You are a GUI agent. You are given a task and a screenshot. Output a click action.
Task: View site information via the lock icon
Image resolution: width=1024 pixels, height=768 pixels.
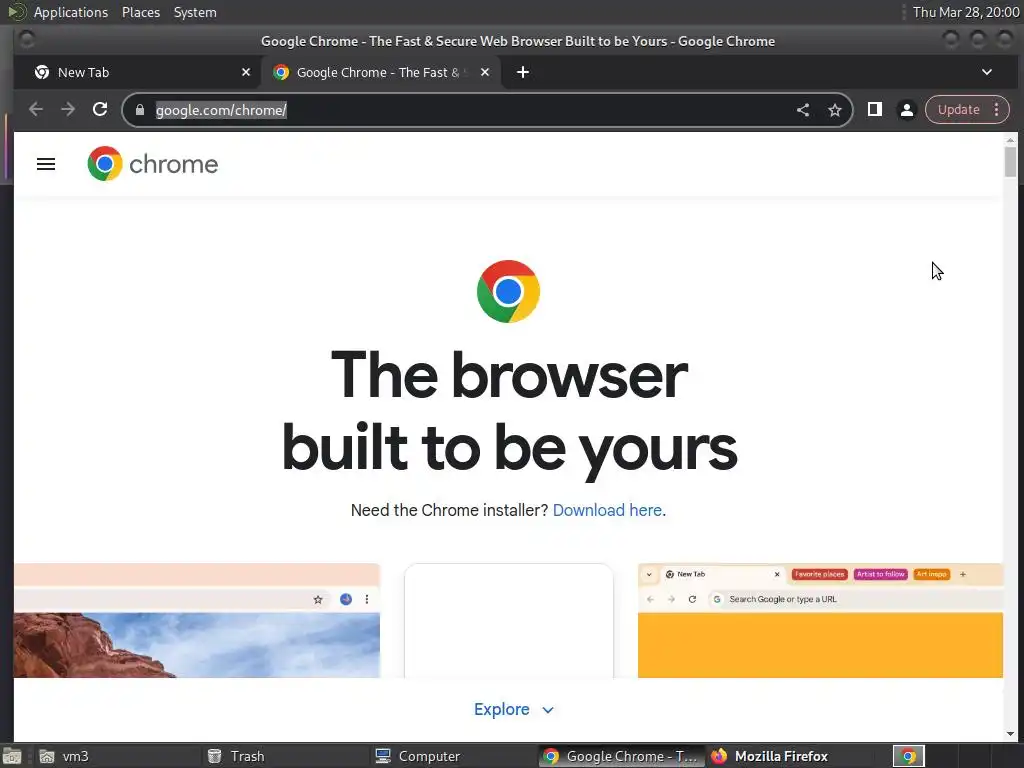tap(140, 110)
